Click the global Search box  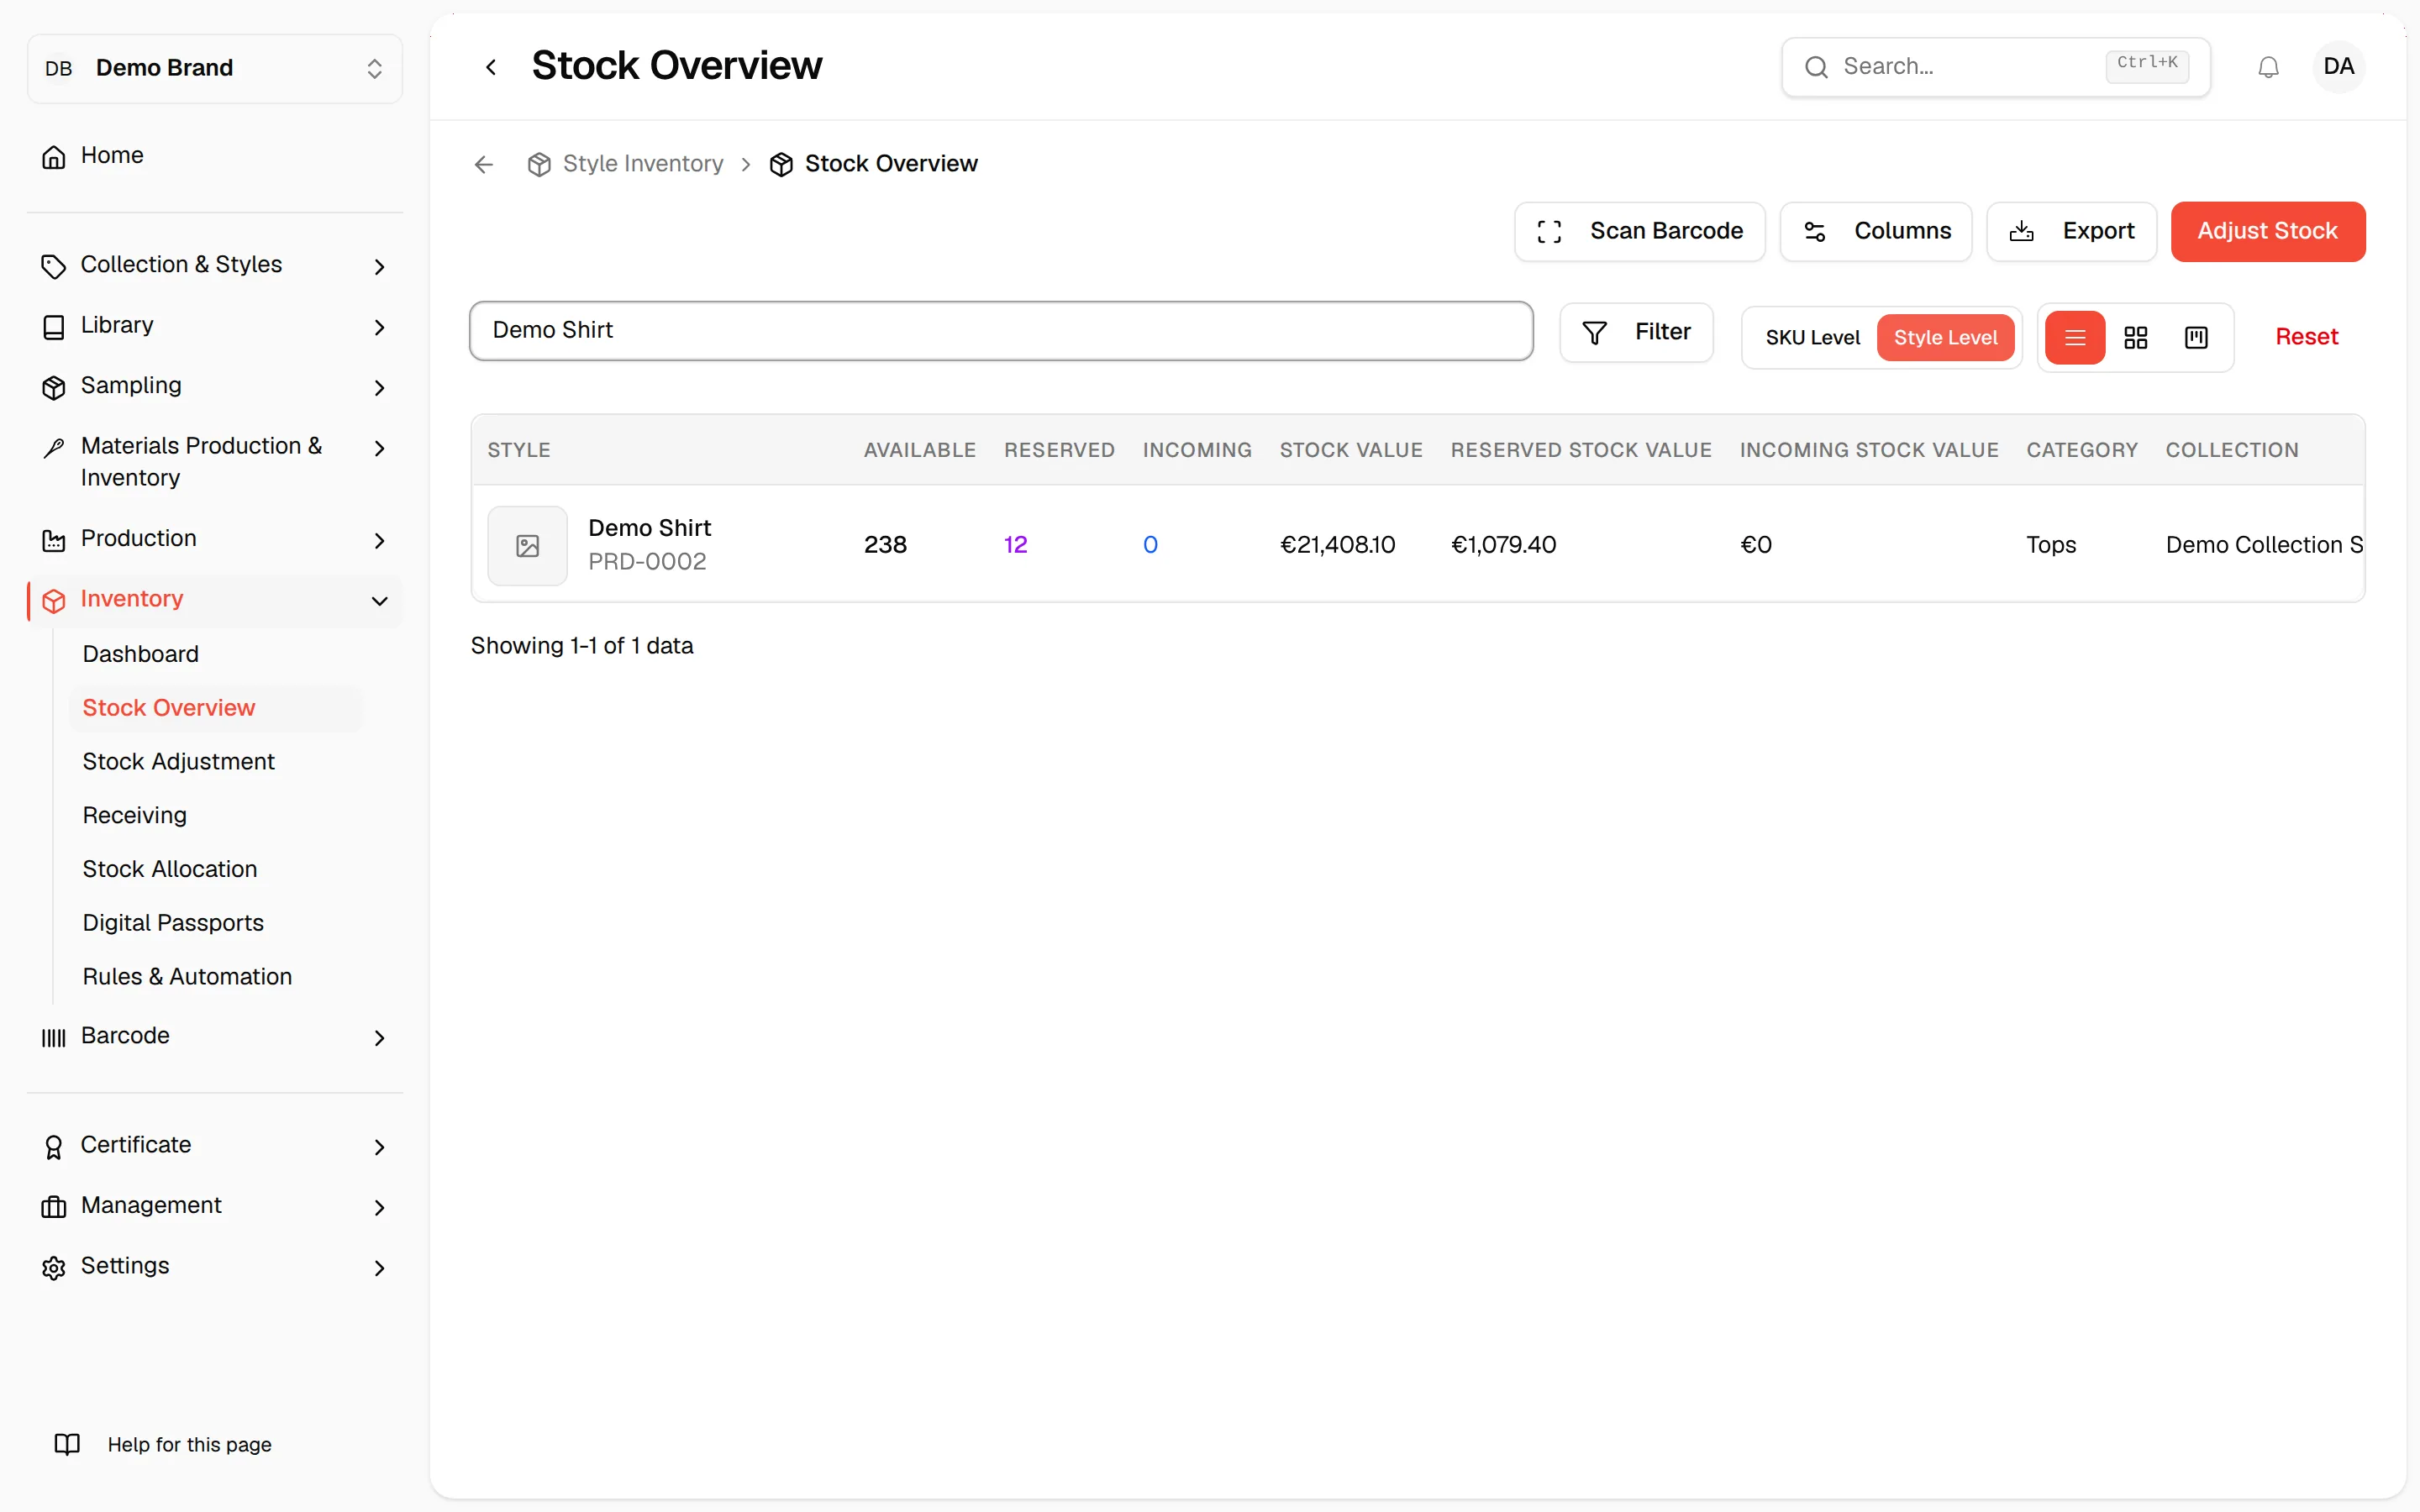1995,67
